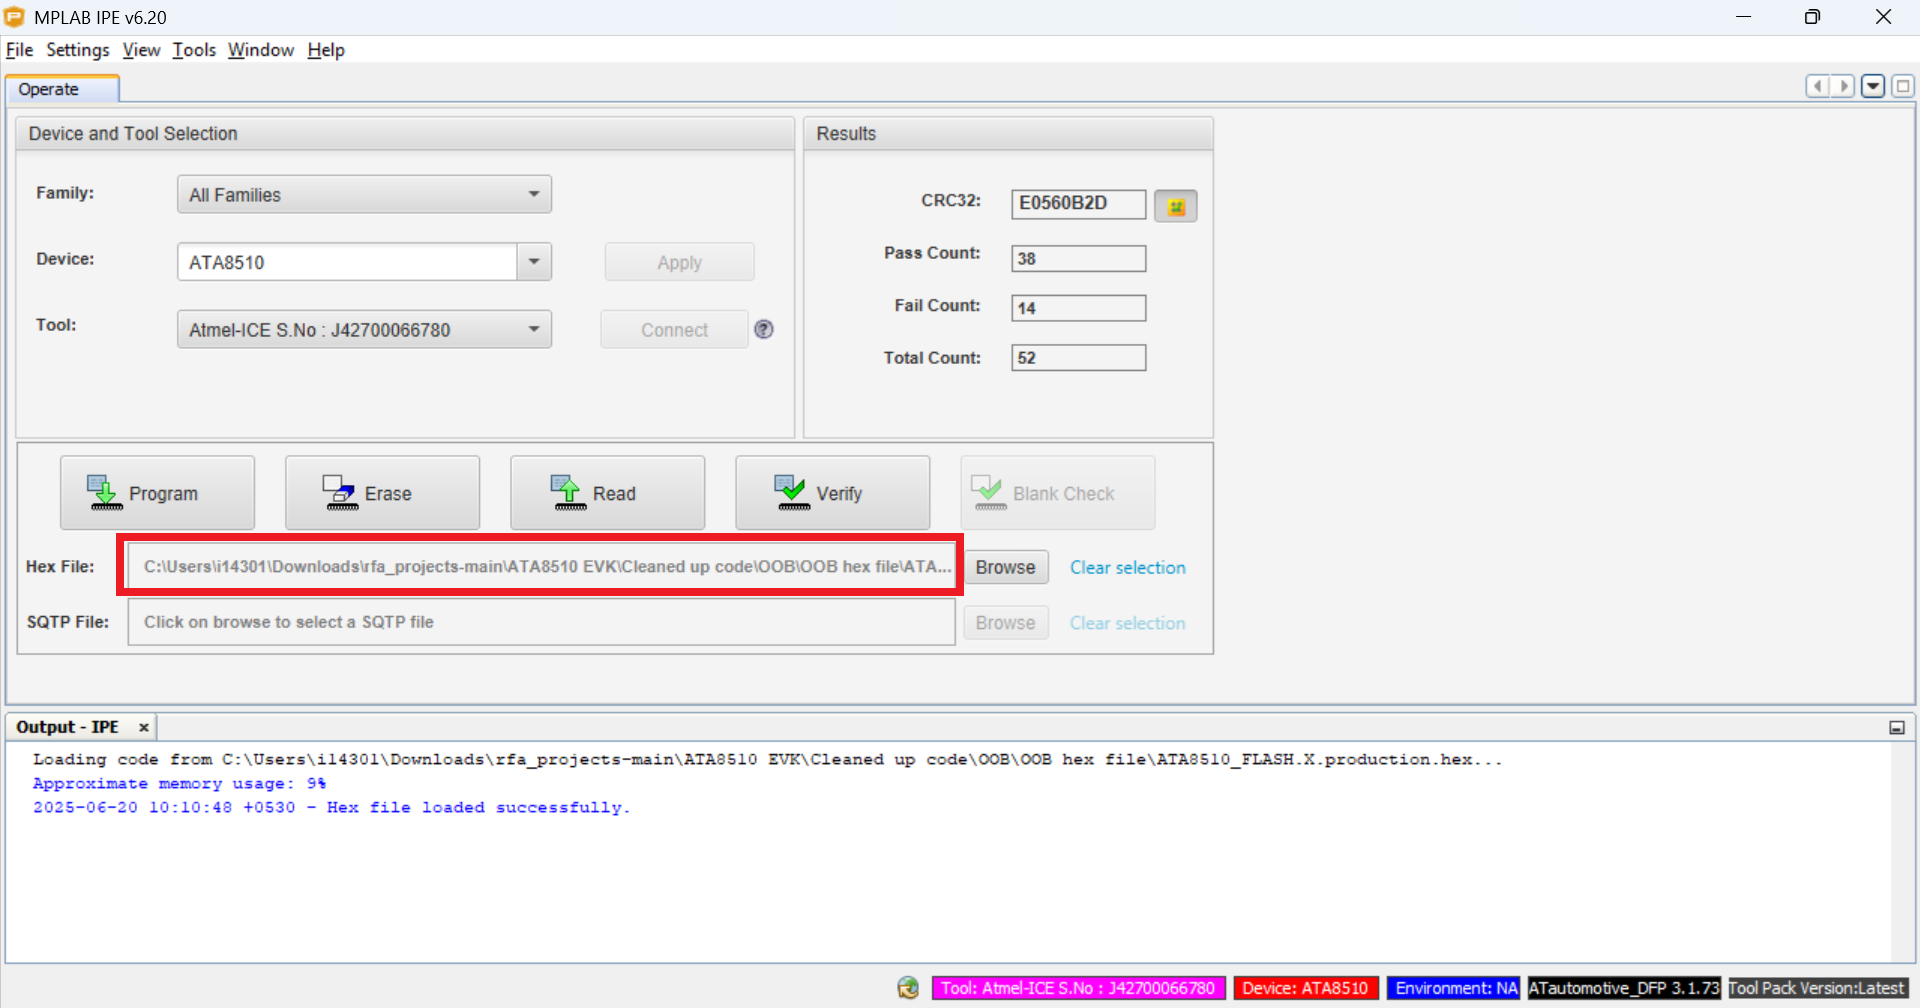This screenshot has height=1008, width=1920.
Task: Open the tab list dropdown arrow
Action: tap(1873, 86)
